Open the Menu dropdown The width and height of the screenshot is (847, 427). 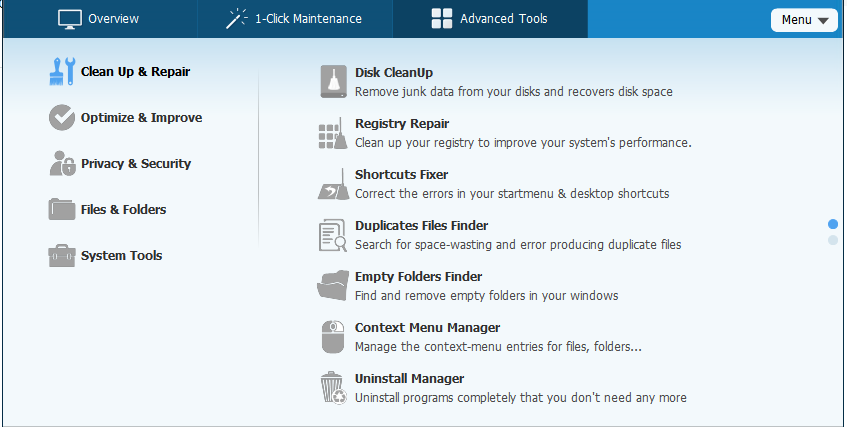[804, 20]
